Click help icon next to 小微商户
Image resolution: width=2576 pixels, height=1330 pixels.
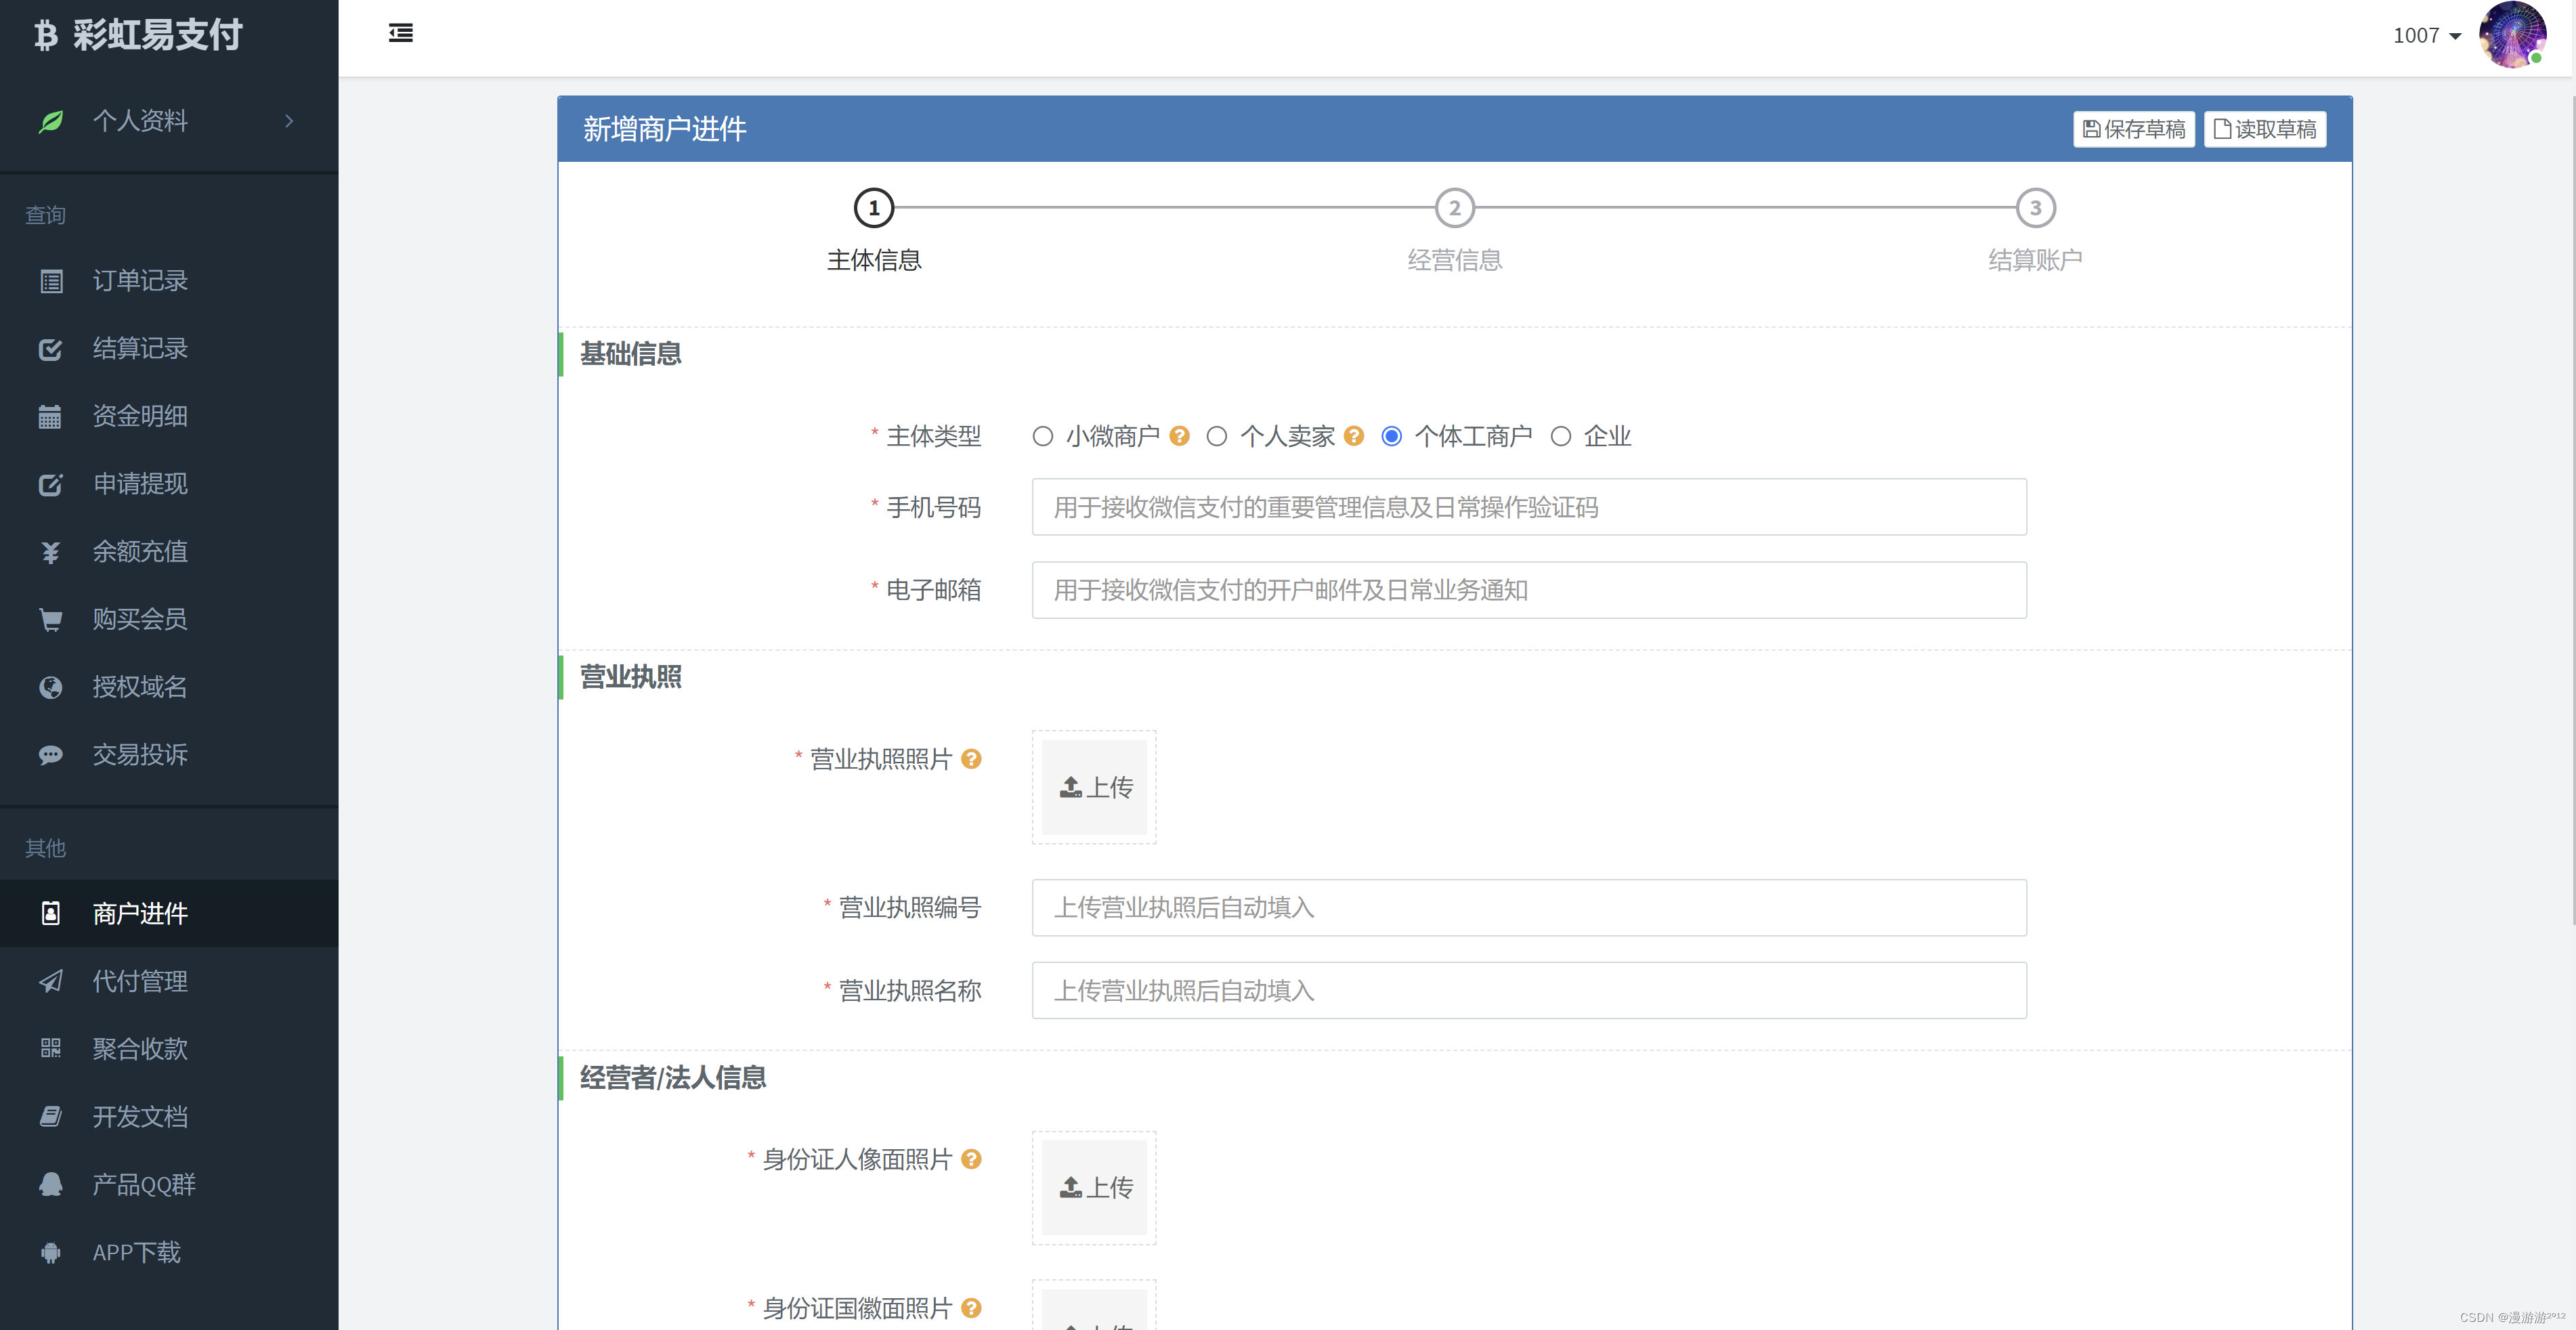coord(1179,436)
